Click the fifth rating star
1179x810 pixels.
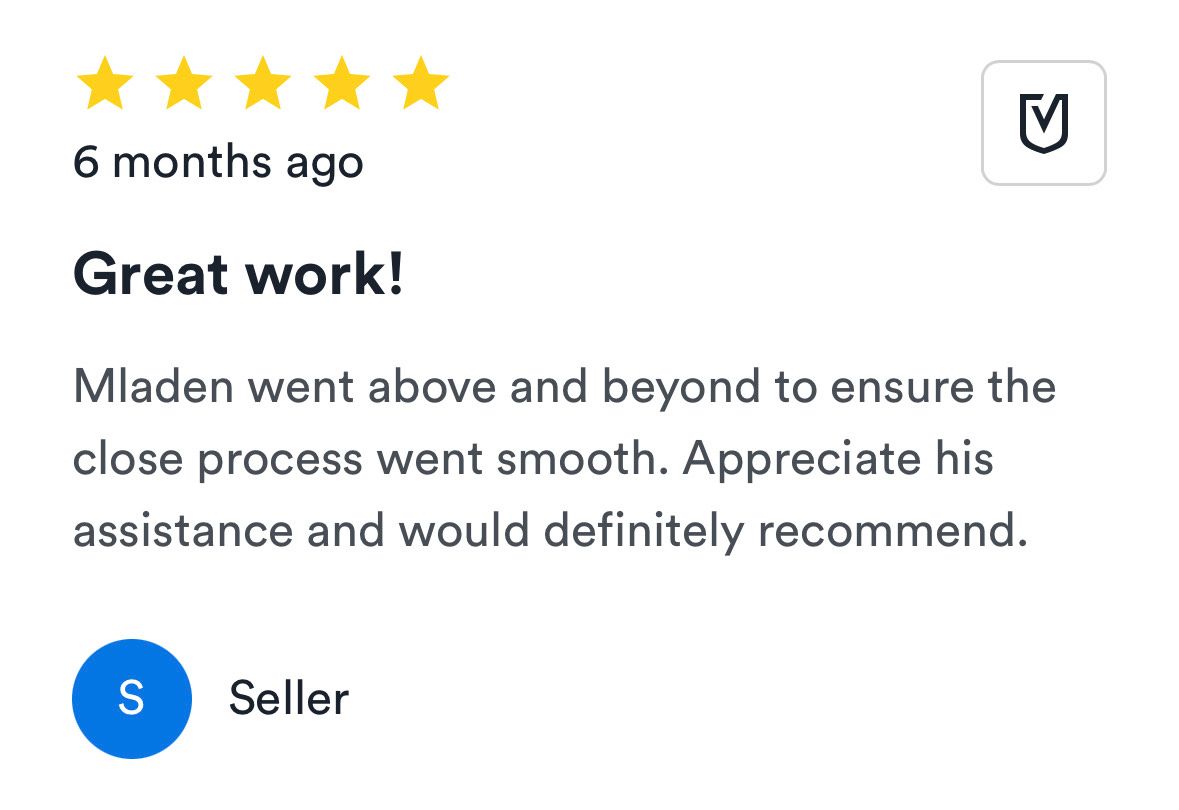pos(420,85)
